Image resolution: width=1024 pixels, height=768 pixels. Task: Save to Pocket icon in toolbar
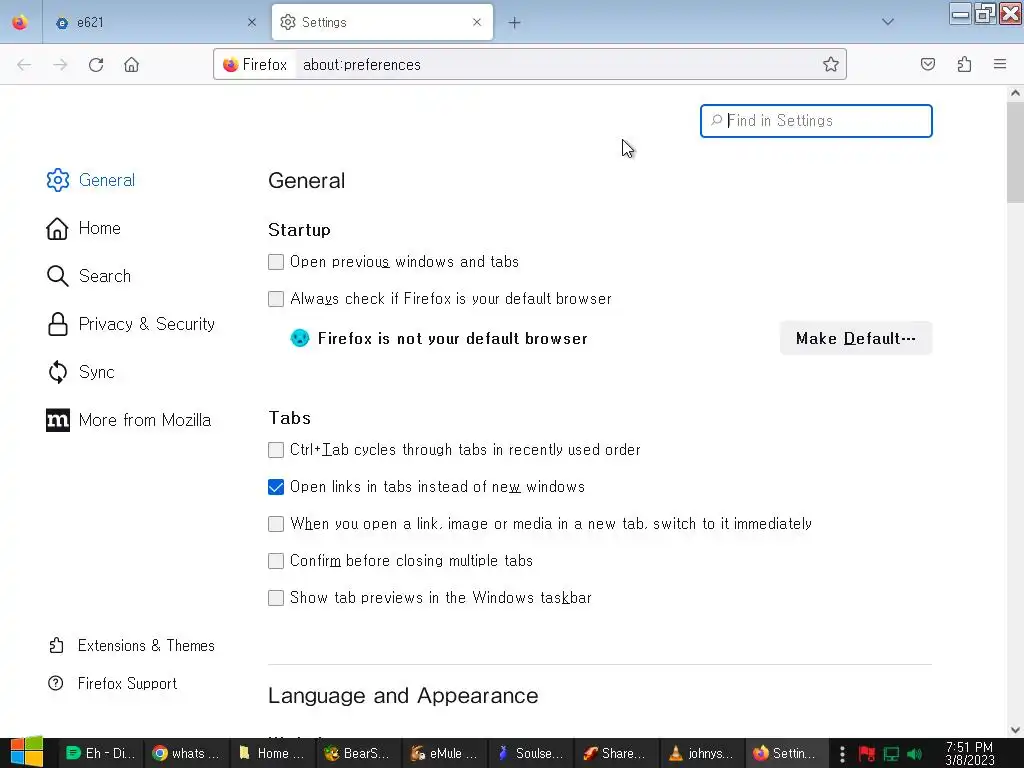927,64
